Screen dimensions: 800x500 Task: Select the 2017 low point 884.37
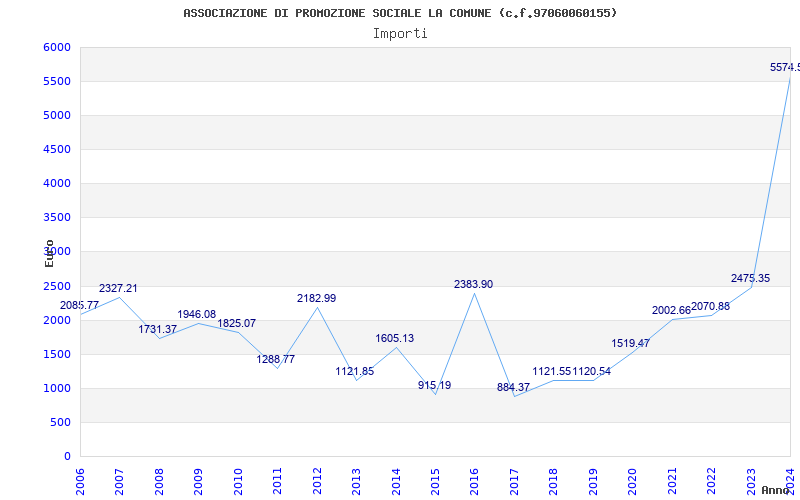(x=513, y=387)
